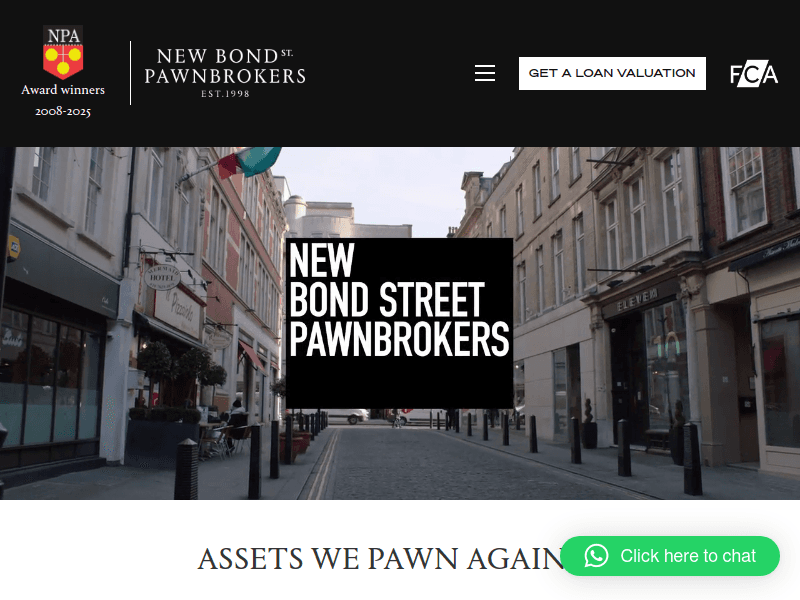
Task: Open the hamburger navigation menu
Action: pyautogui.click(x=485, y=73)
